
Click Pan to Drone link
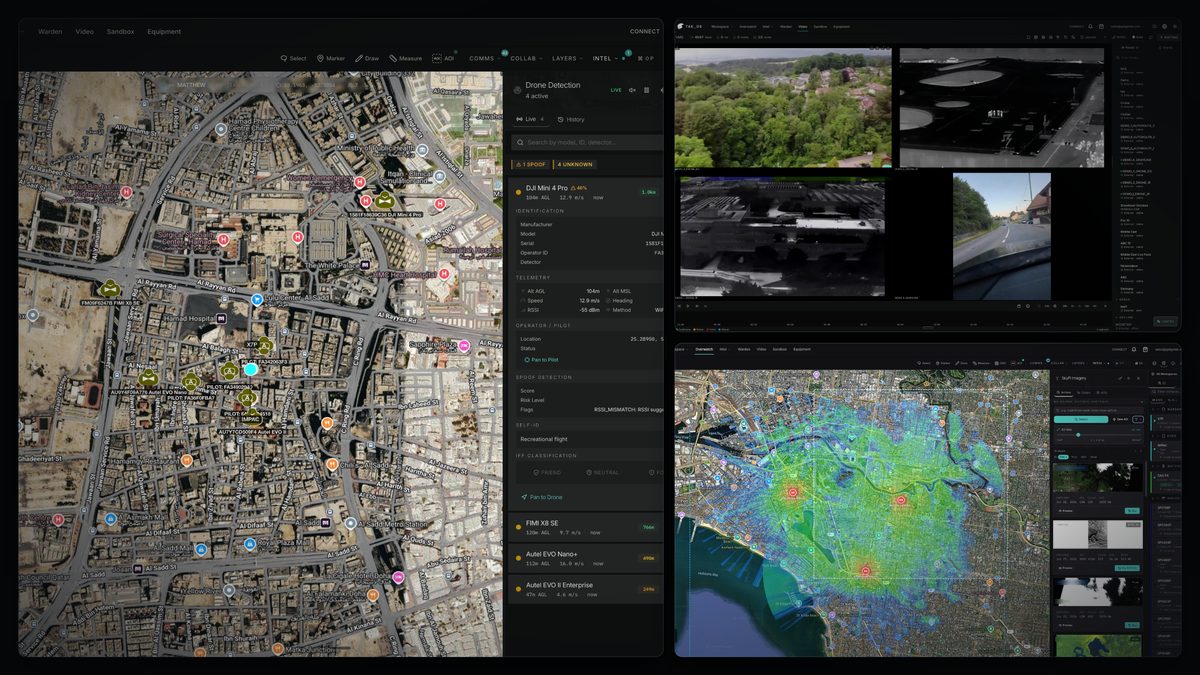[x=541, y=497]
